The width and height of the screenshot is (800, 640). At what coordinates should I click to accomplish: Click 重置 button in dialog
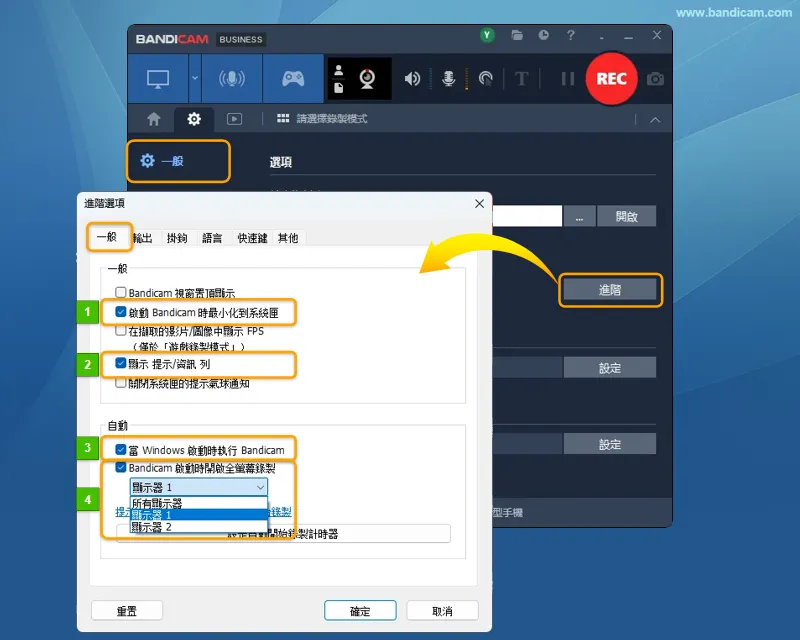(127, 611)
